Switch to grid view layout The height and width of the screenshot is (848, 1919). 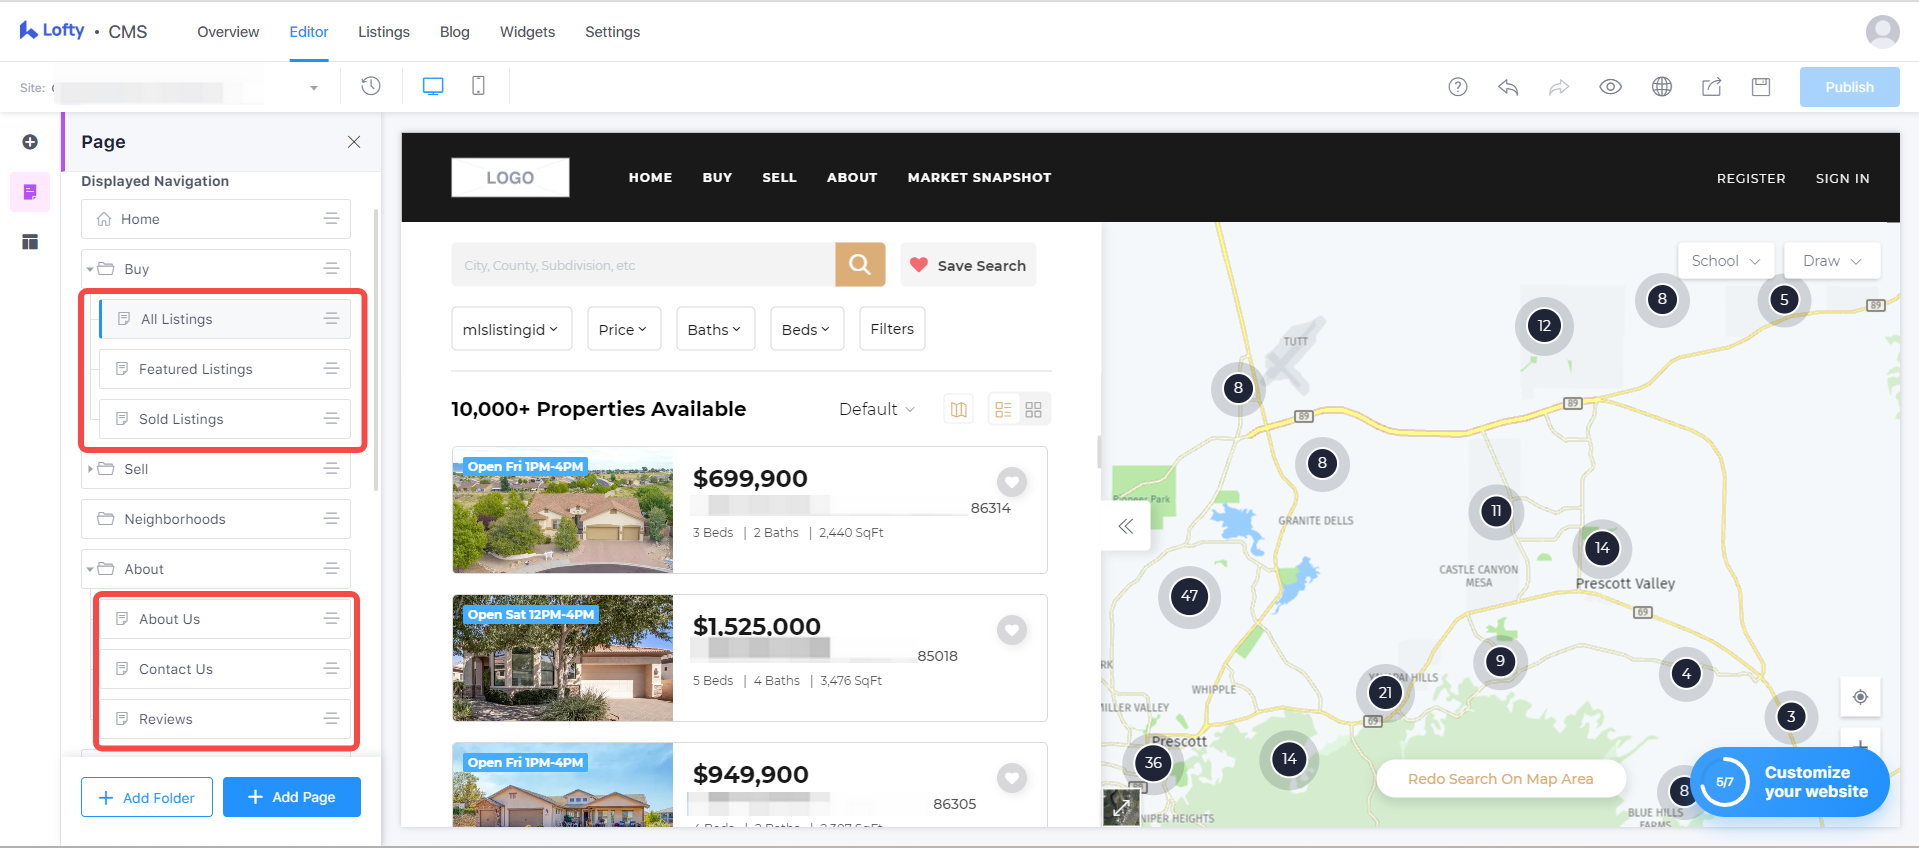1034,409
